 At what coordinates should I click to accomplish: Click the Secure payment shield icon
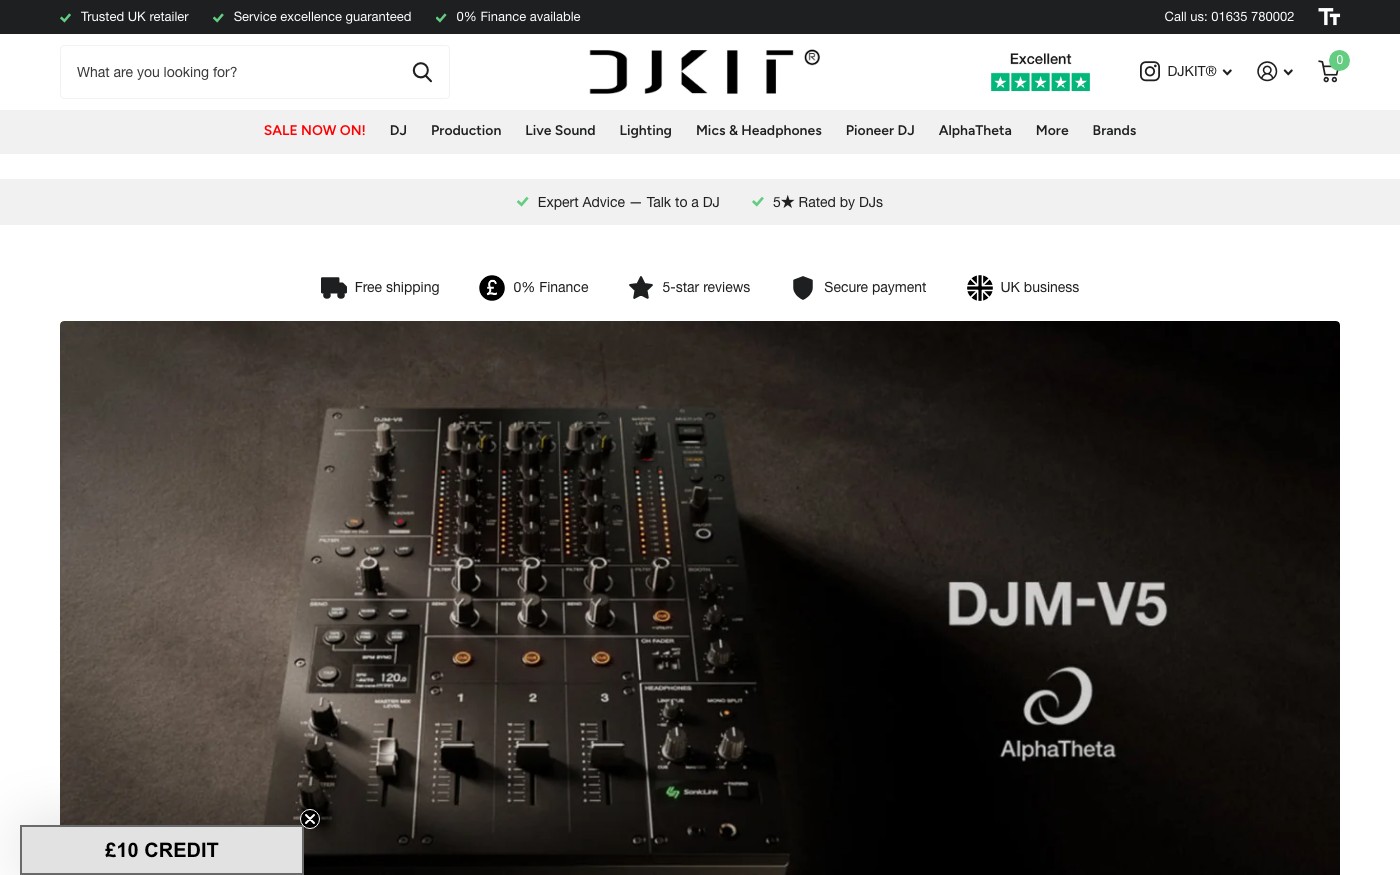click(x=803, y=288)
